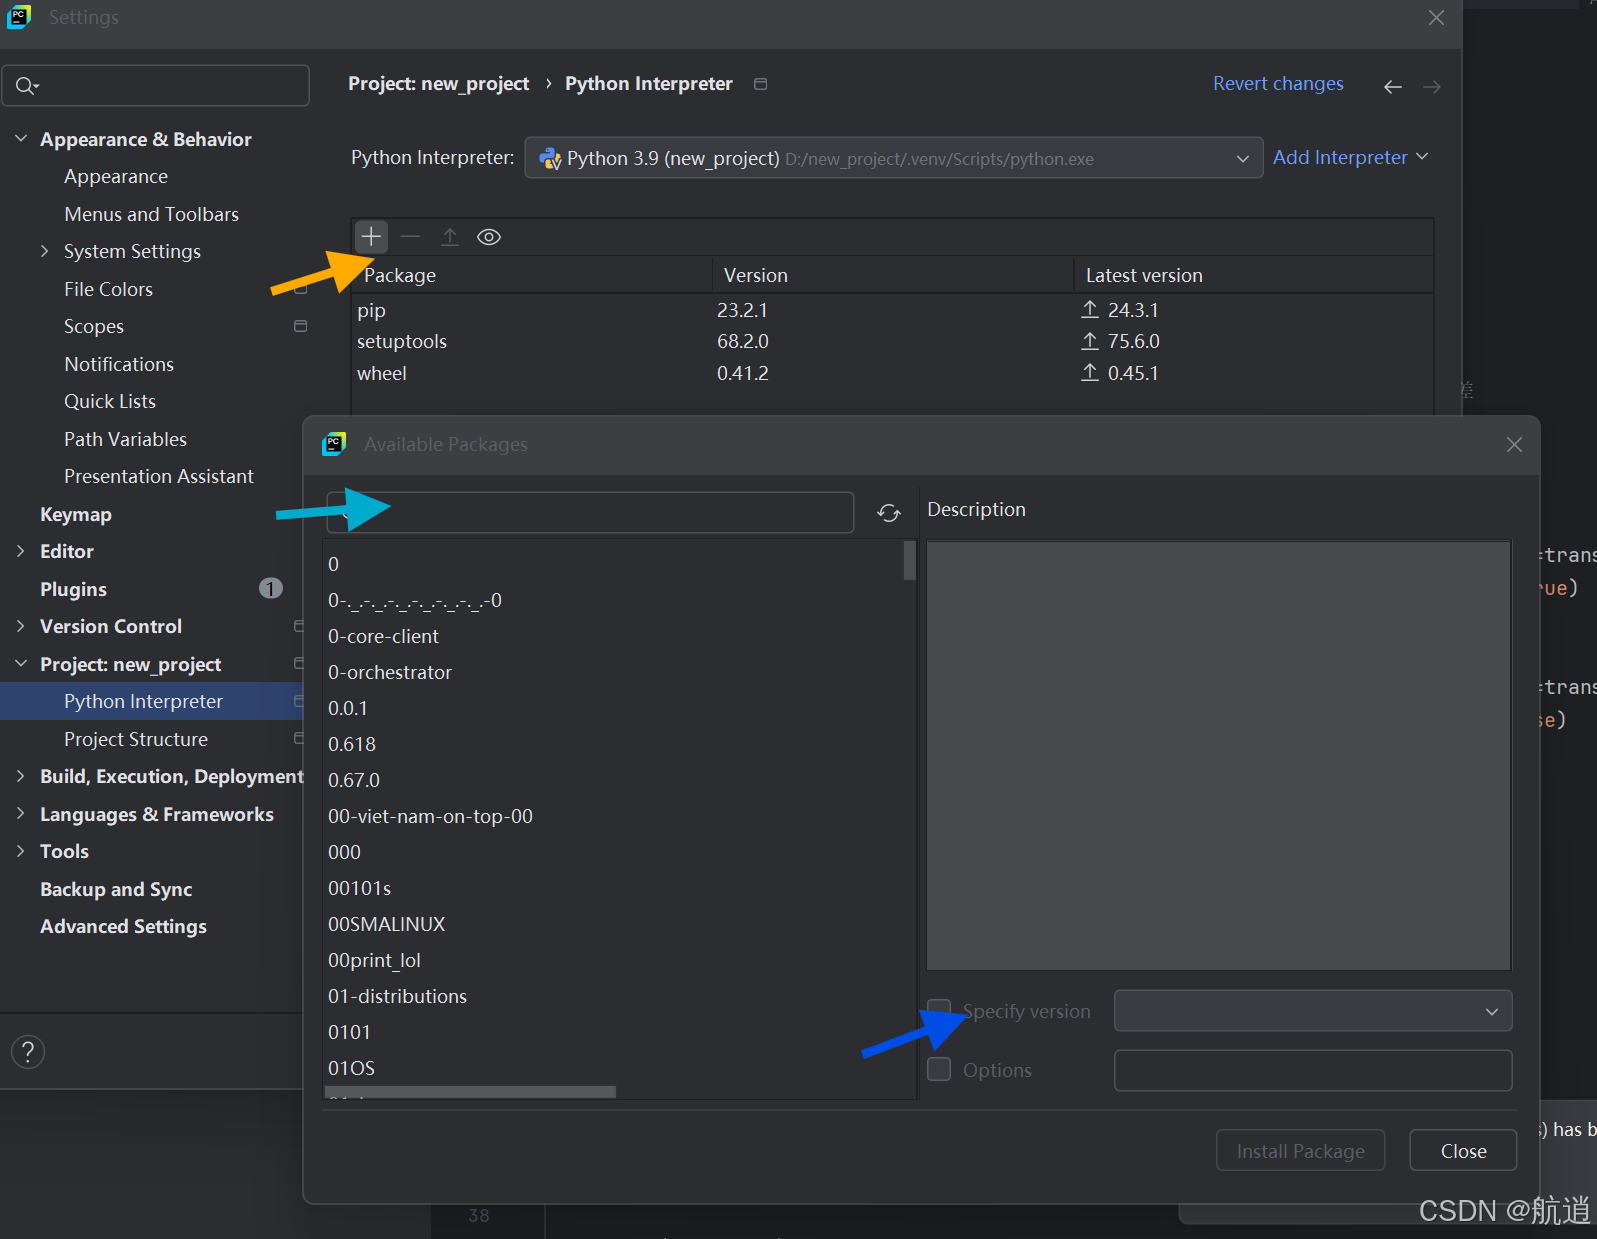The width and height of the screenshot is (1597, 1239).
Task: Open Backup and Sync settings
Action: click(x=116, y=889)
